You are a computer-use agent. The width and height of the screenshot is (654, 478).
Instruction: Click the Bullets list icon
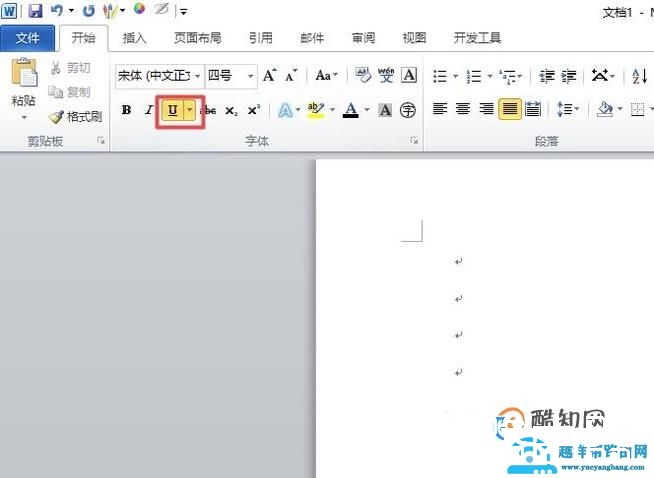coord(440,76)
